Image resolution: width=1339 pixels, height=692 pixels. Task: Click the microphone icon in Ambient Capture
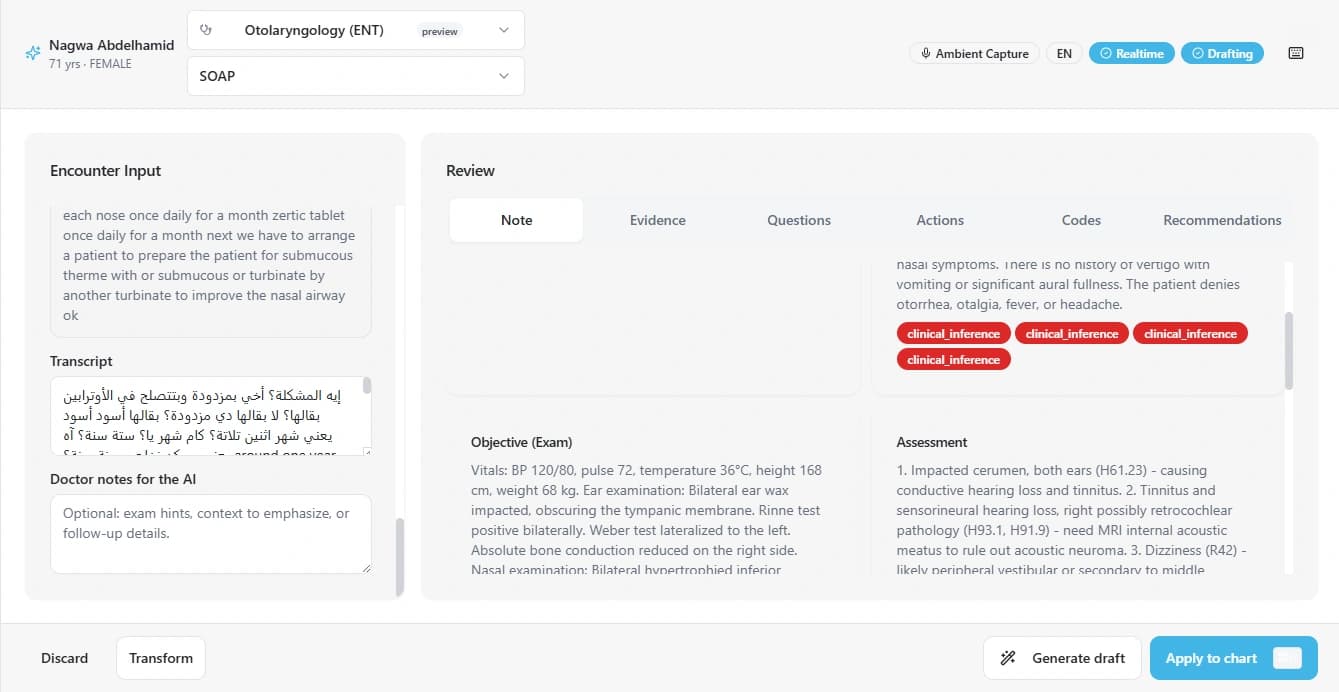point(927,54)
